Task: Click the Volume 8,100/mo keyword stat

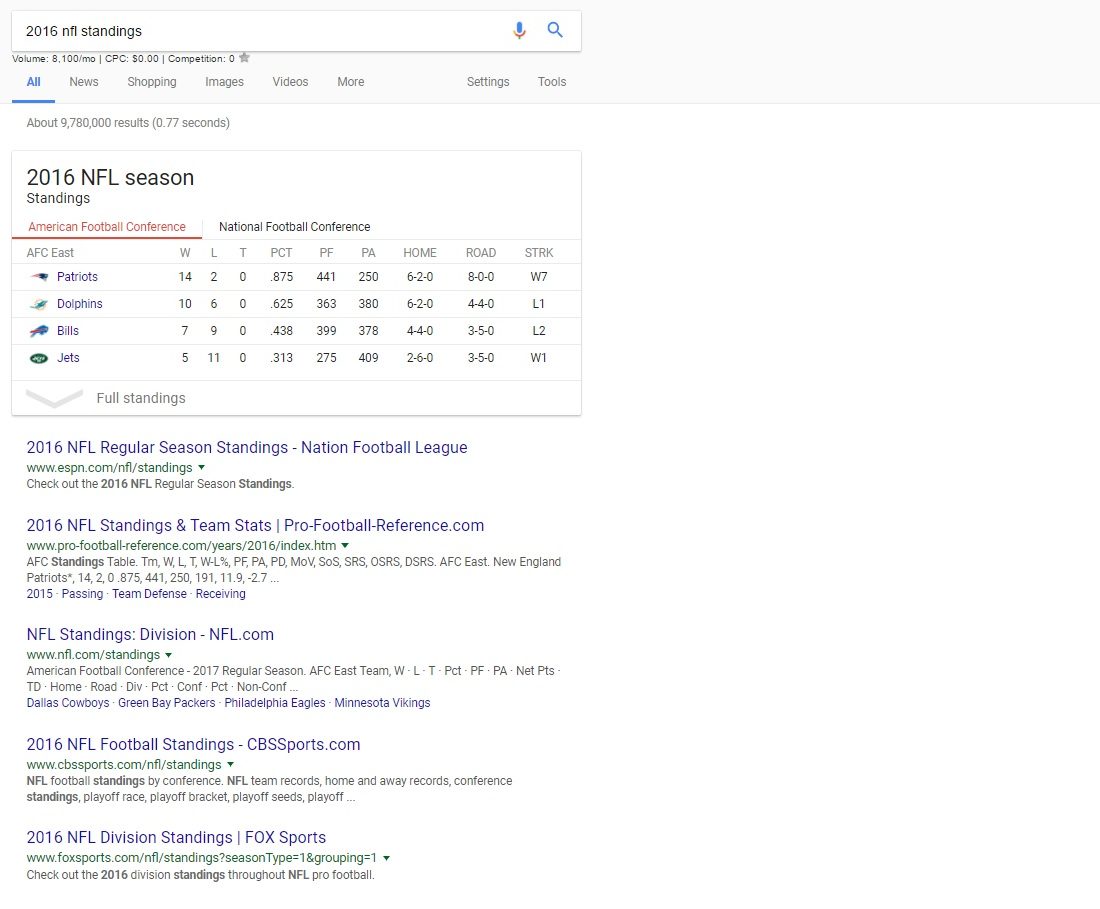Action: pyautogui.click(x=53, y=59)
